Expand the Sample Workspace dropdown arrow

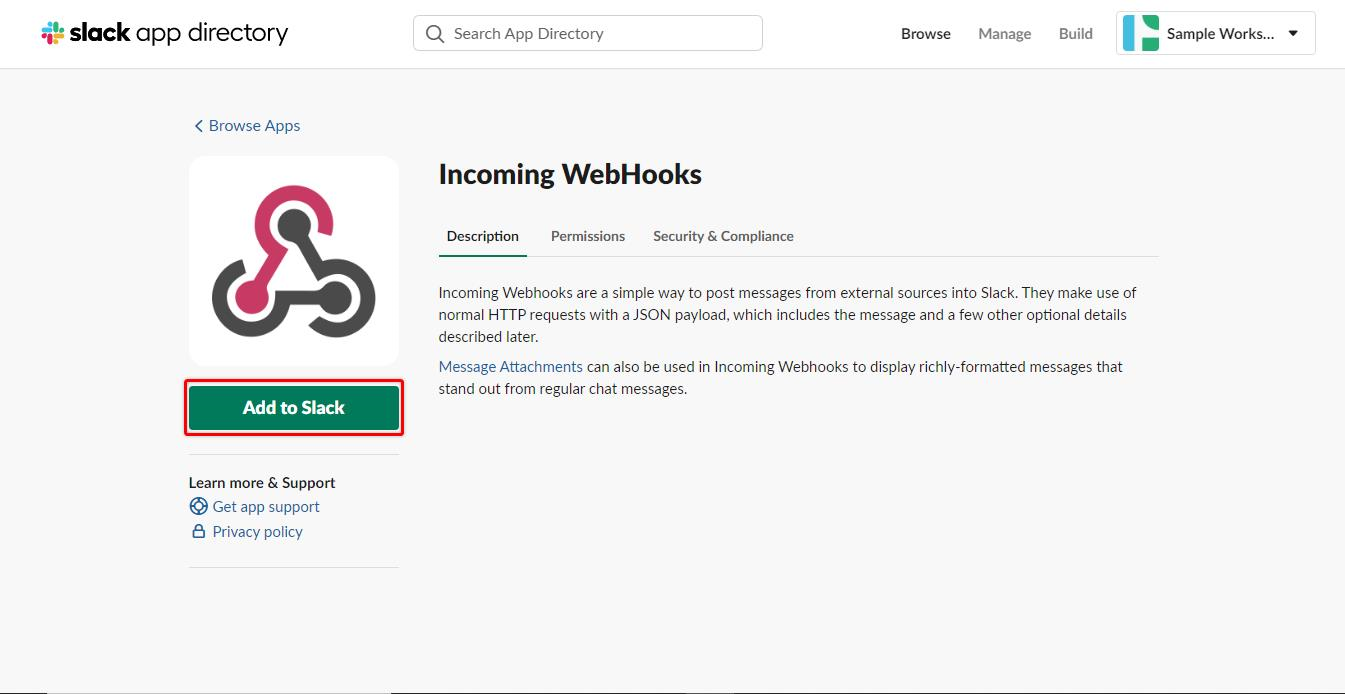click(1293, 33)
